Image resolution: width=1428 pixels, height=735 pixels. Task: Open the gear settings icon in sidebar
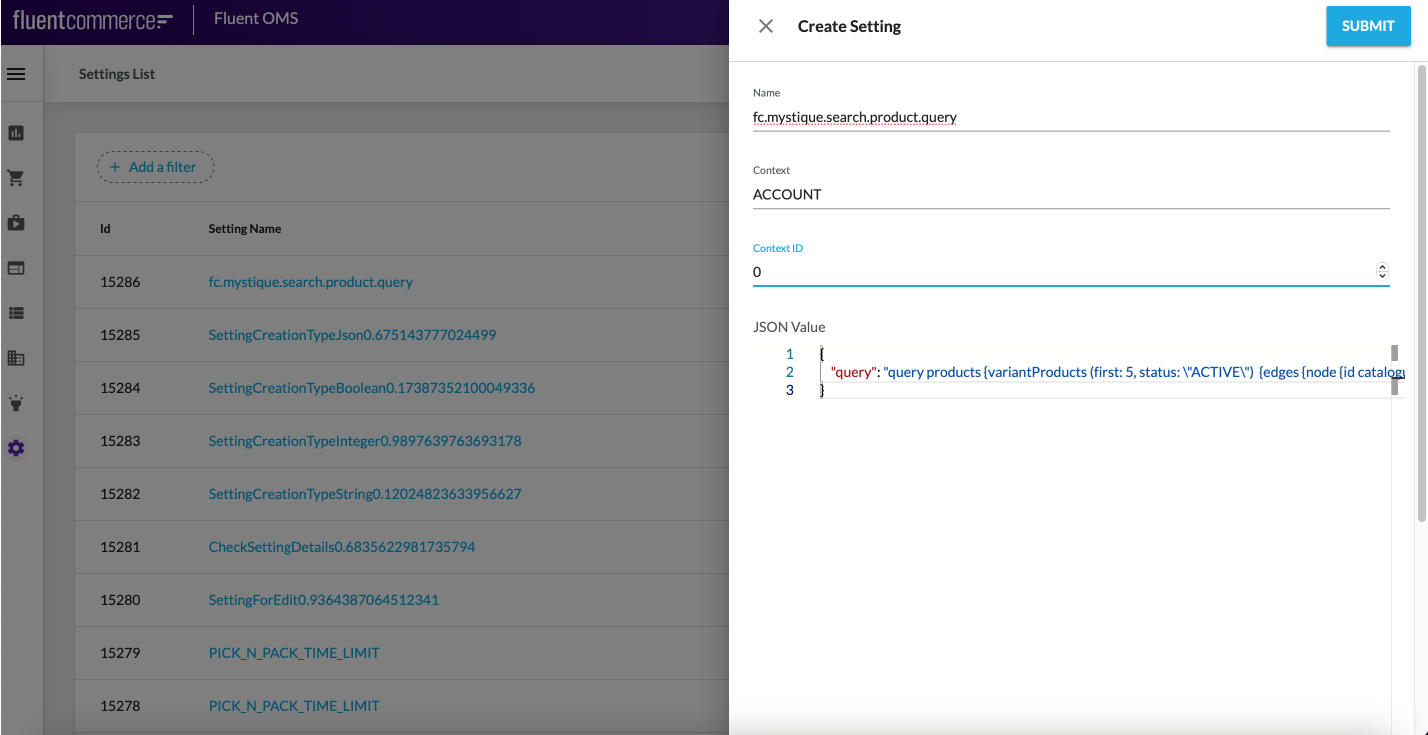click(16, 448)
